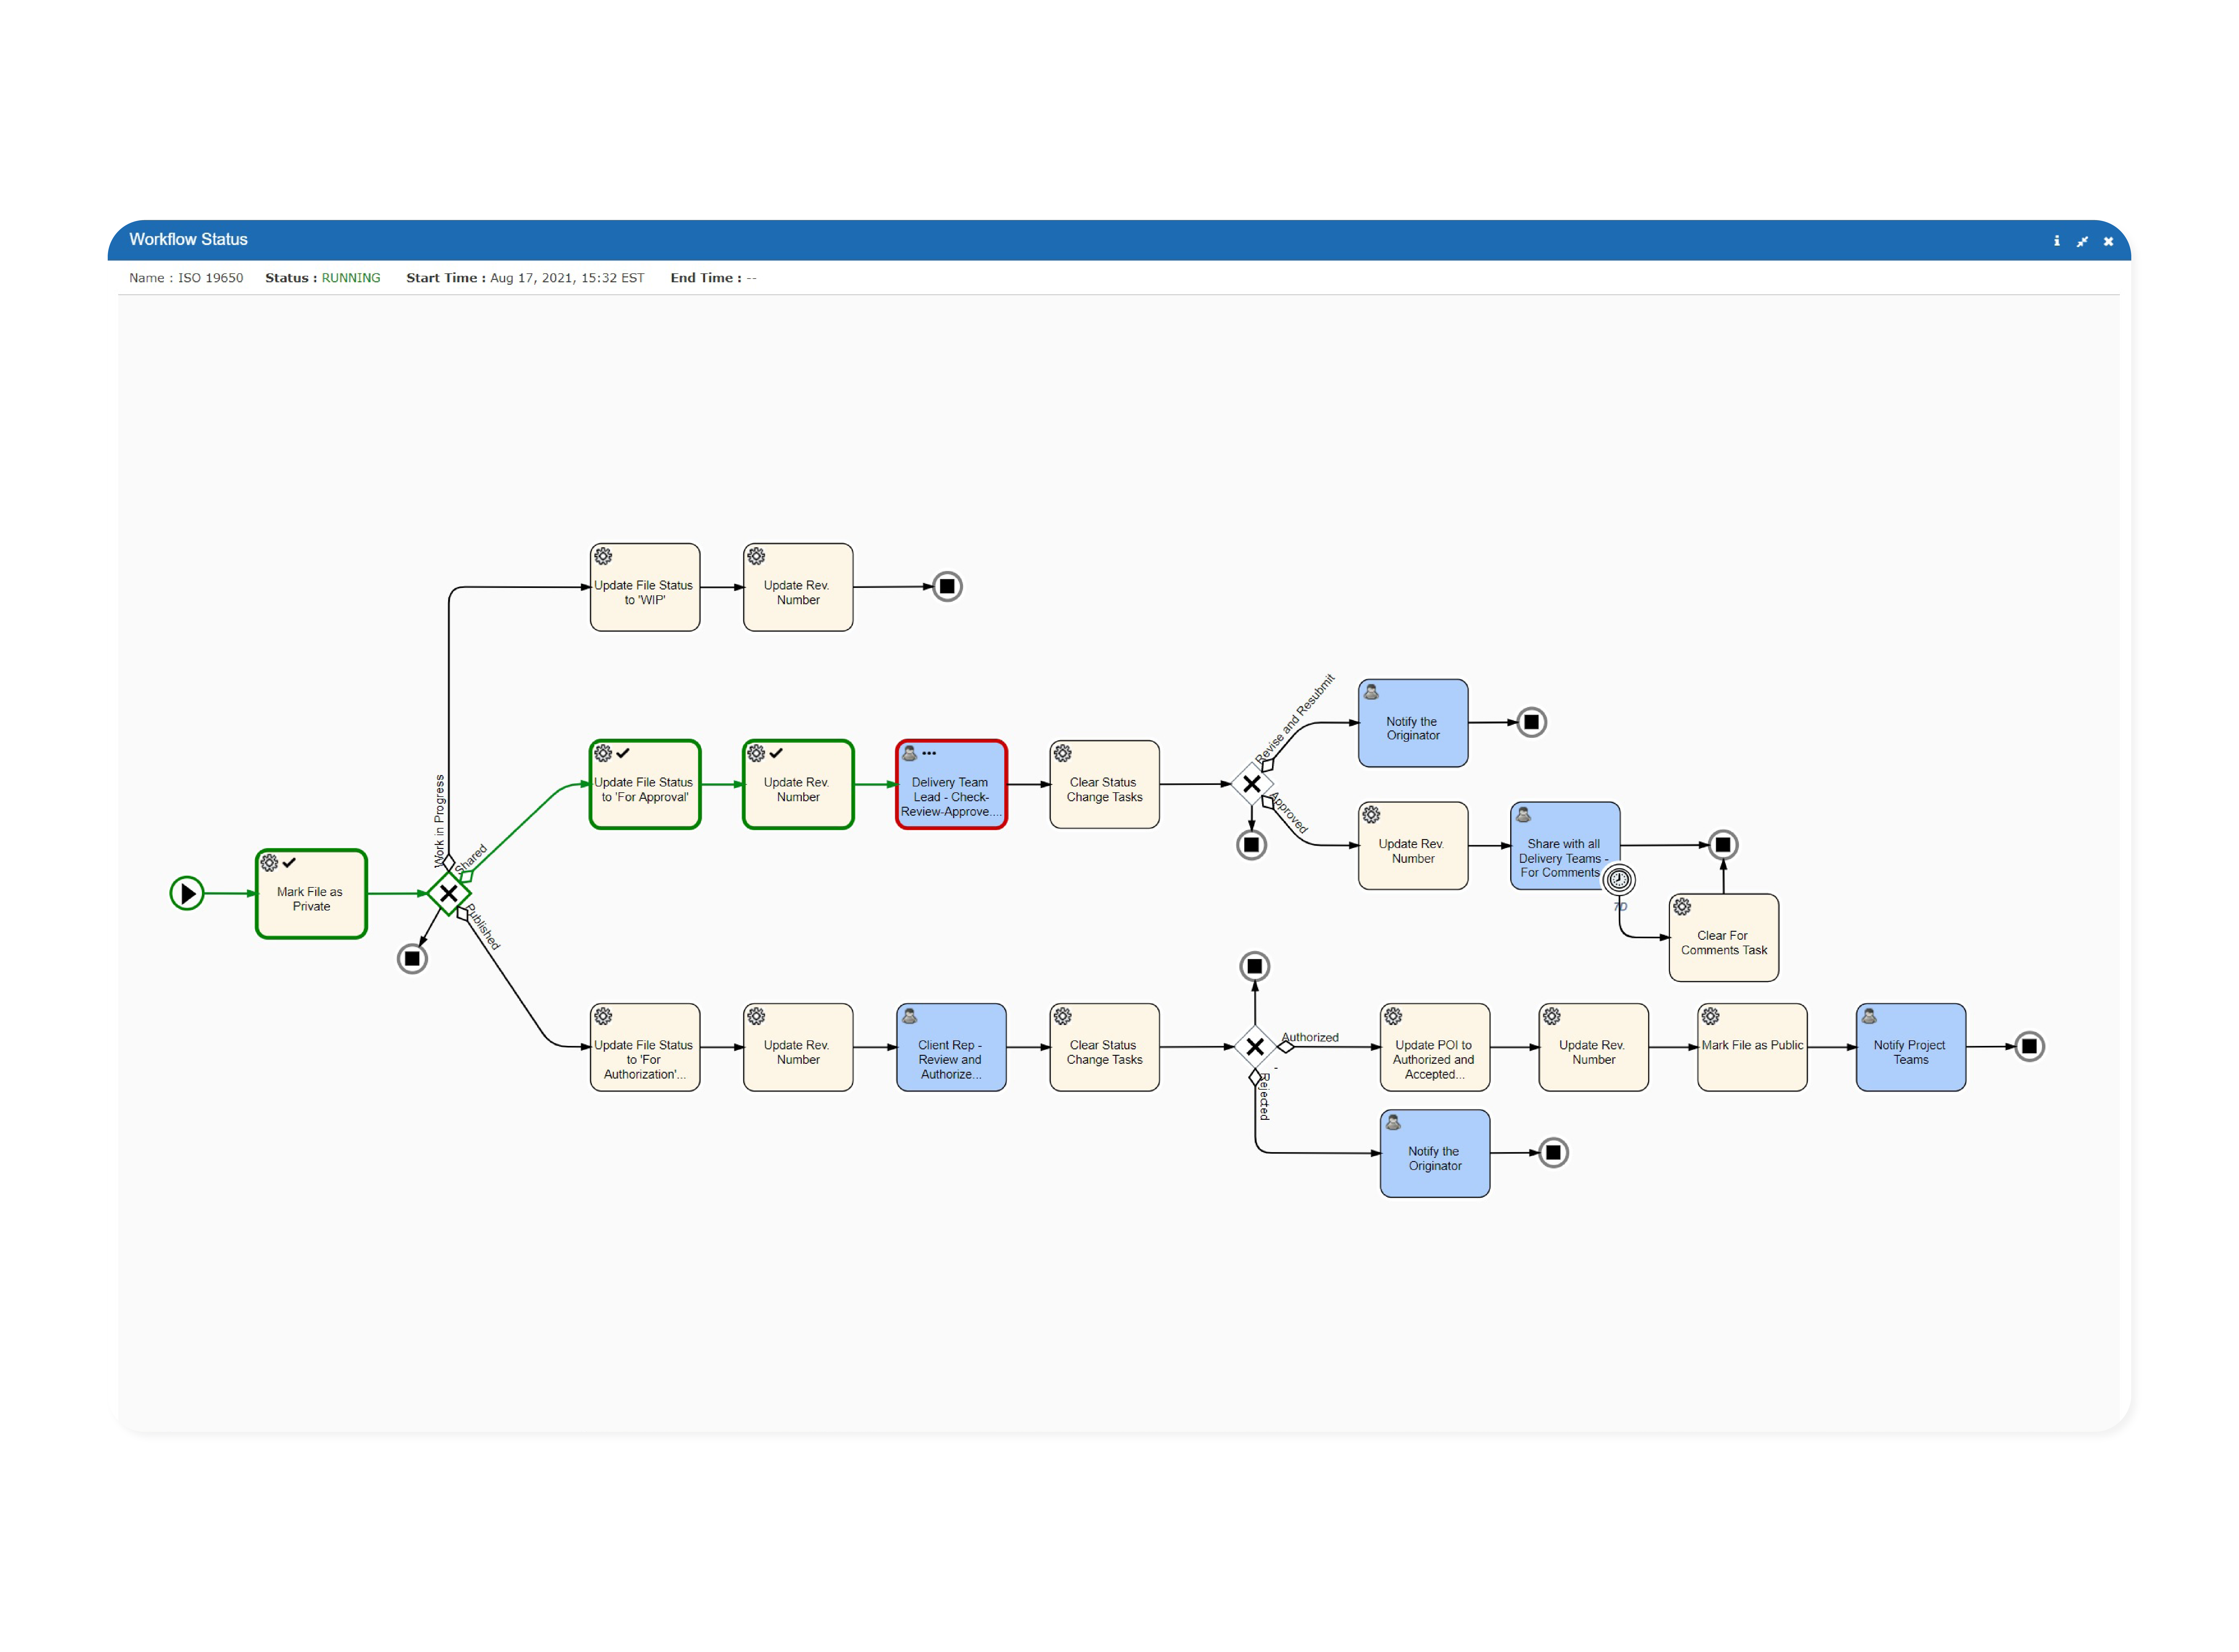Select lower Notify the Originator task
The image size is (2239, 1652).
coord(1435,1153)
